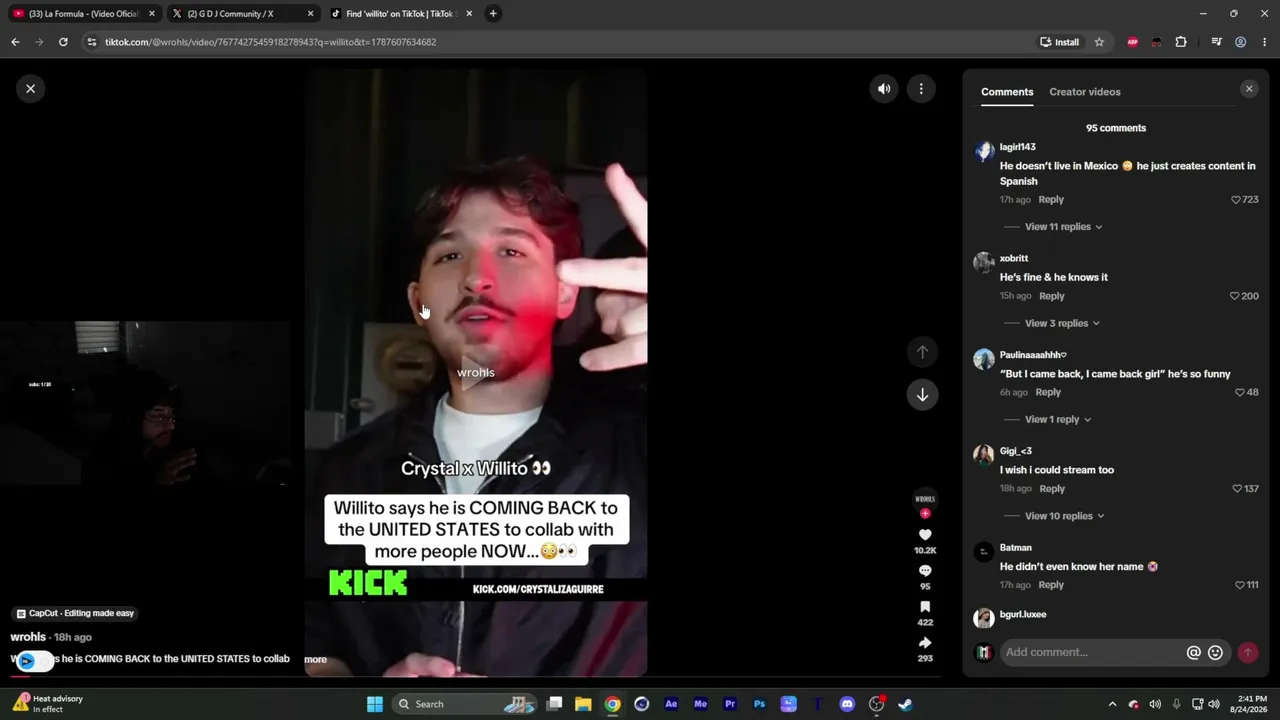
Task: Follow wrohls with the red plus button
Action: point(925,513)
